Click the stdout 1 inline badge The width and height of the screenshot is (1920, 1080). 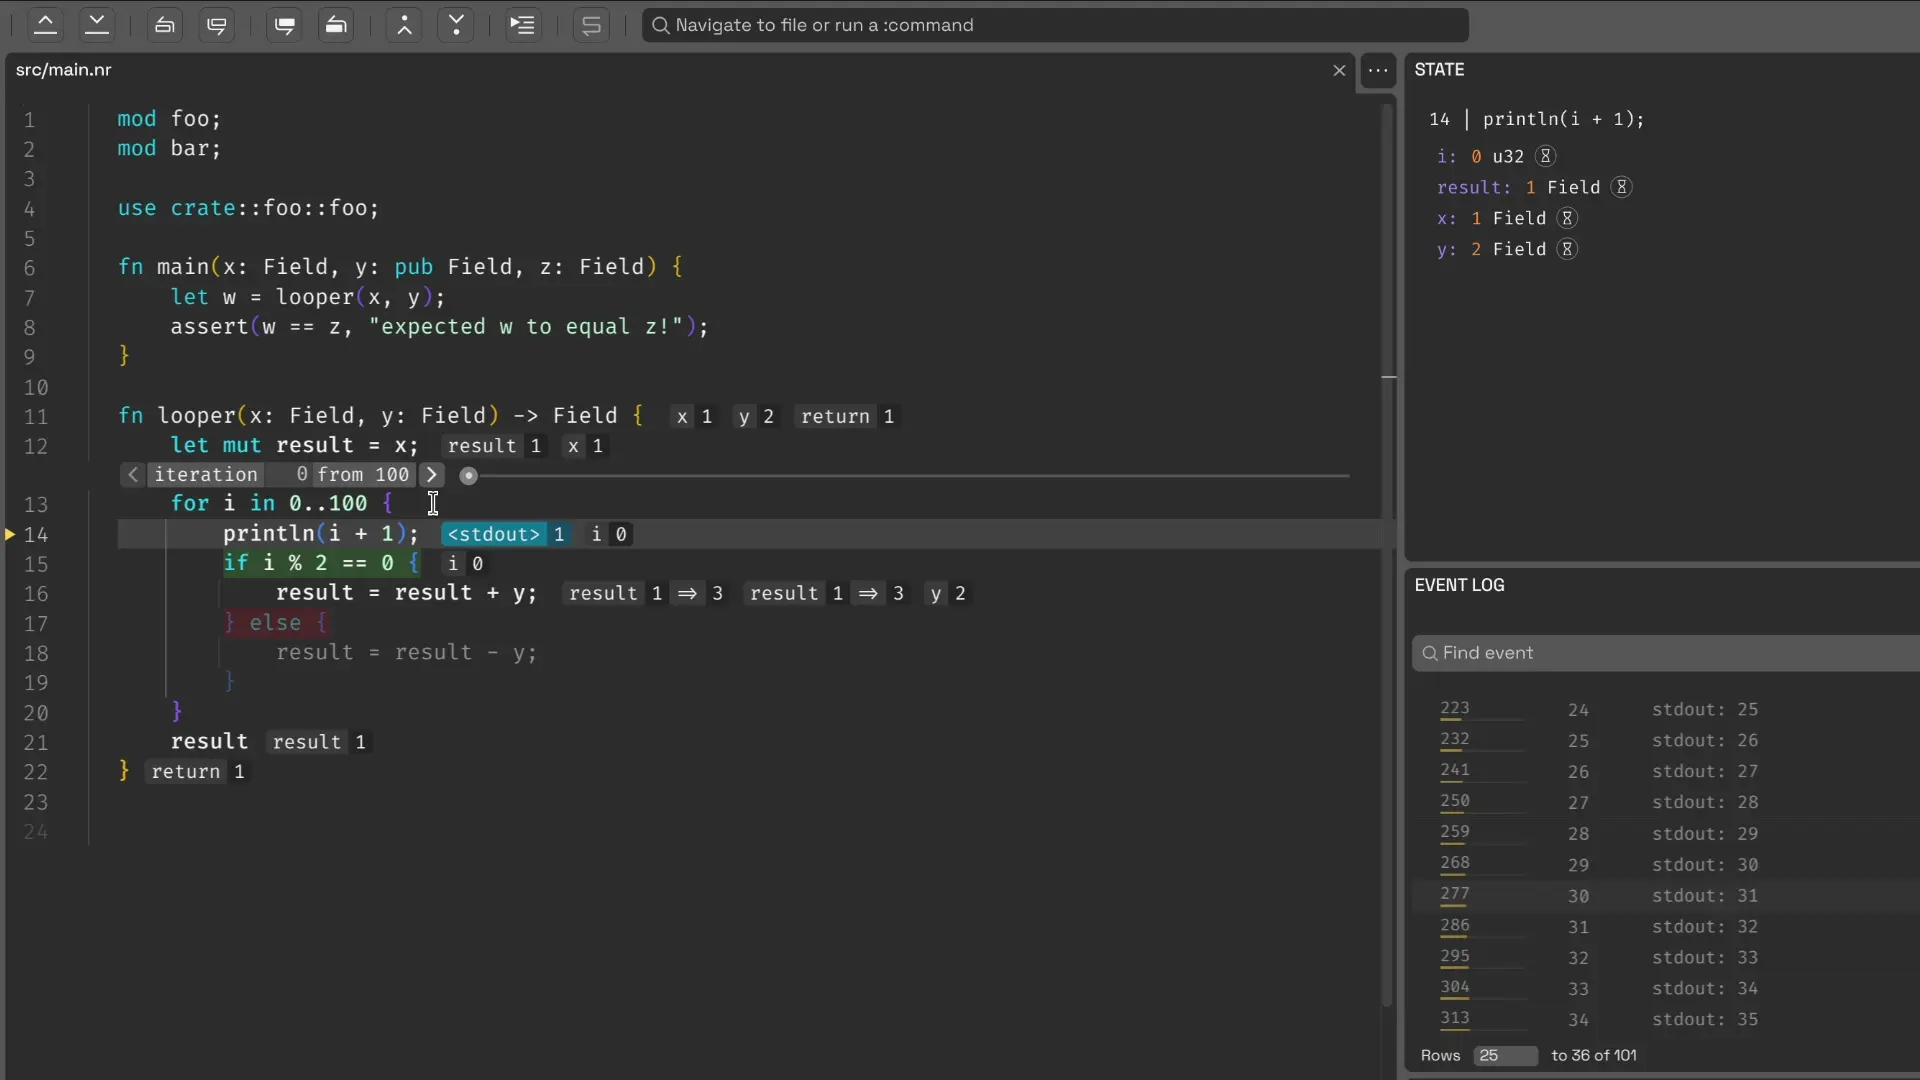pyautogui.click(x=505, y=534)
